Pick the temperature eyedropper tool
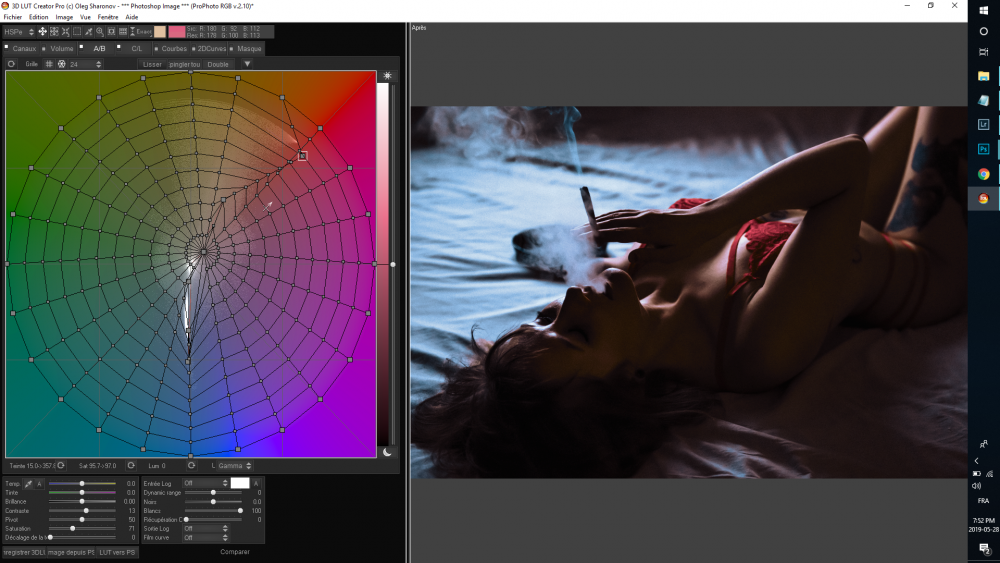Screen dimensions: 1000x563 point(29,483)
